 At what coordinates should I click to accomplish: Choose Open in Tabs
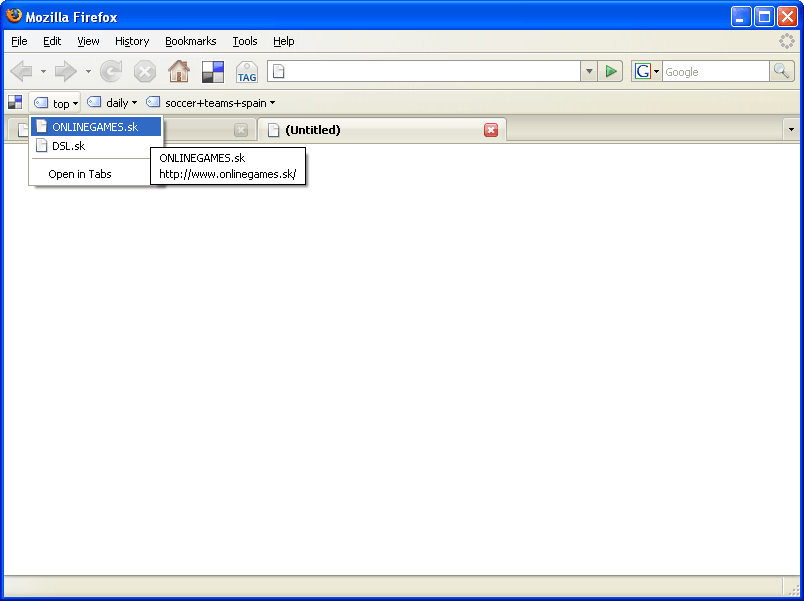[x=80, y=174]
